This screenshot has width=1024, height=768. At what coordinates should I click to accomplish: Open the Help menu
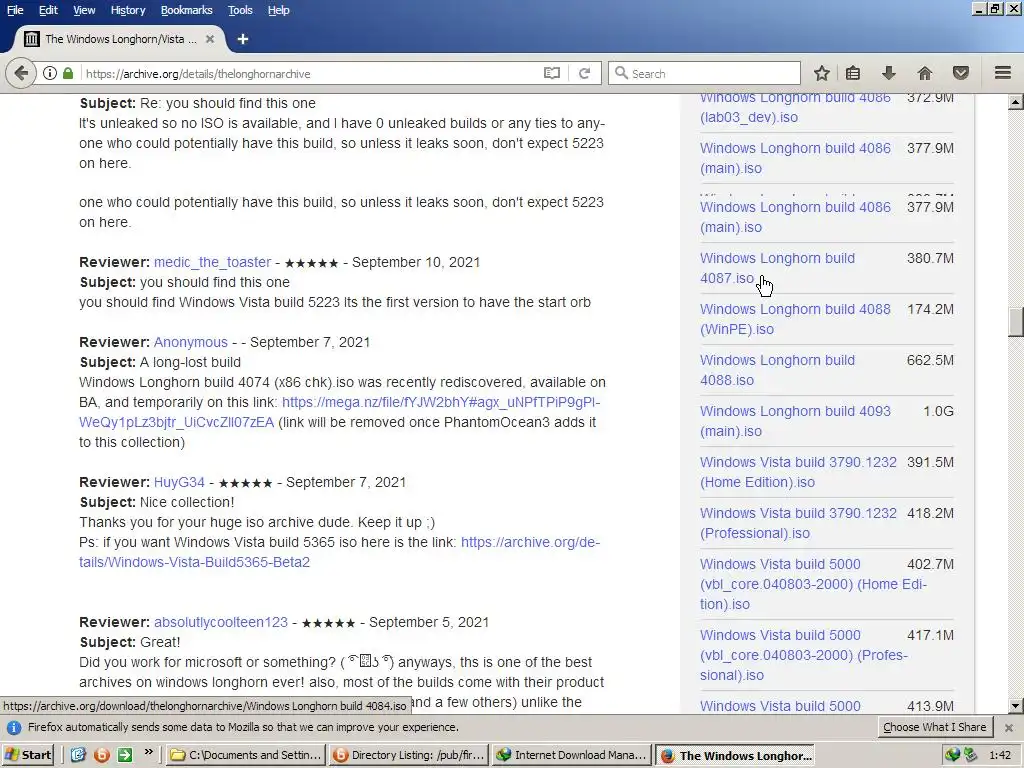pyautogui.click(x=278, y=10)
